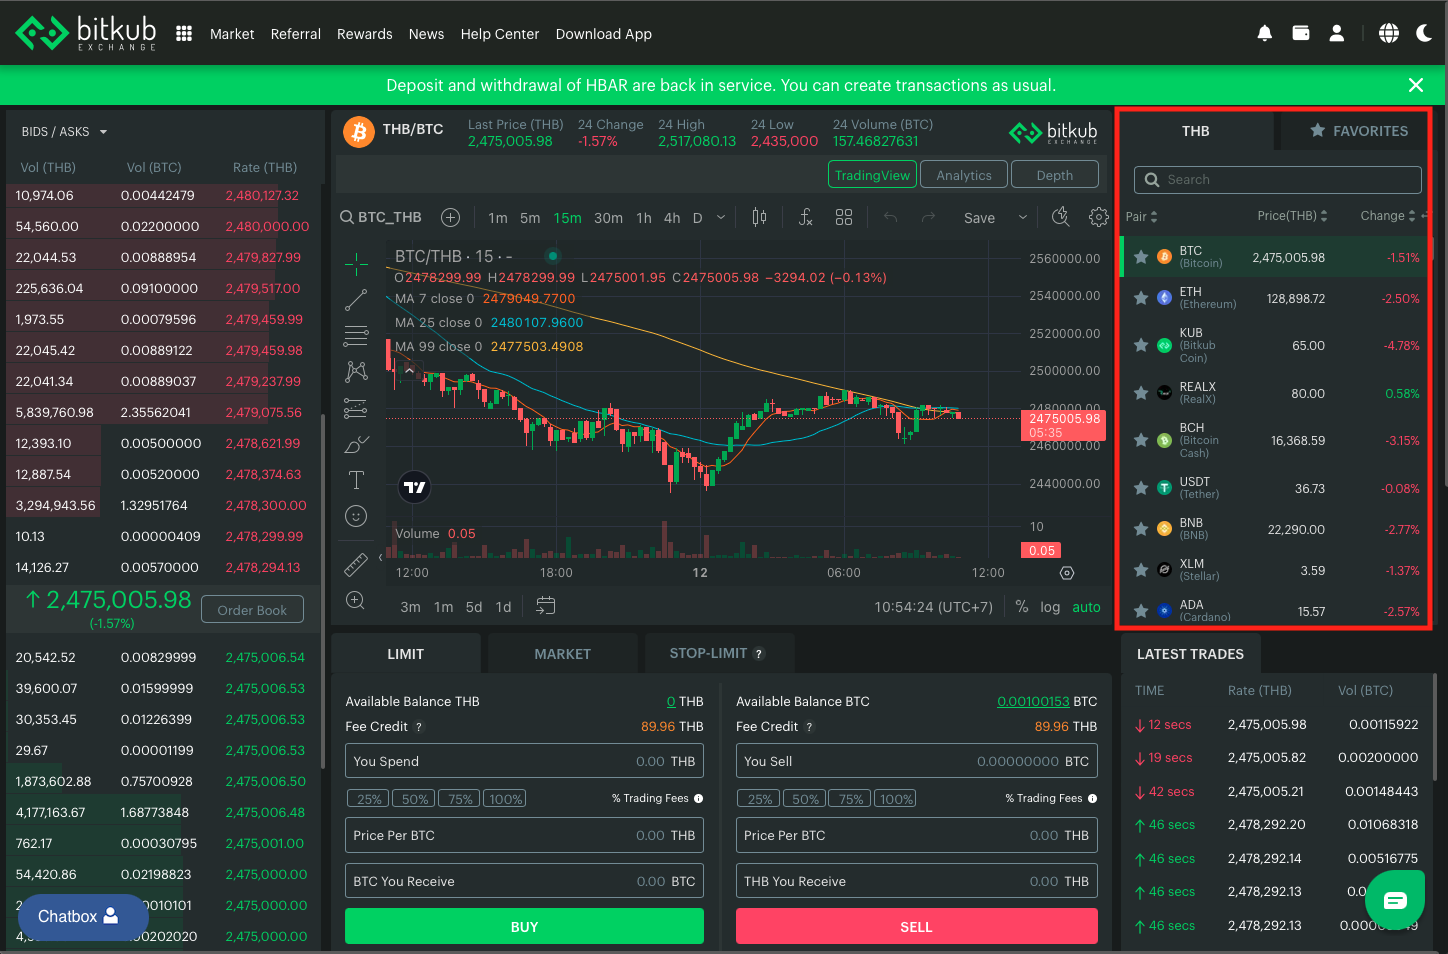Enable log scale on the chart

(1049, 606)
